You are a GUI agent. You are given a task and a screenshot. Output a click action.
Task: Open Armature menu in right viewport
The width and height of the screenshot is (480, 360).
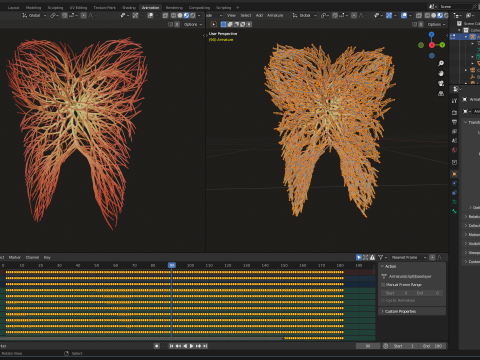coord(275,15)
